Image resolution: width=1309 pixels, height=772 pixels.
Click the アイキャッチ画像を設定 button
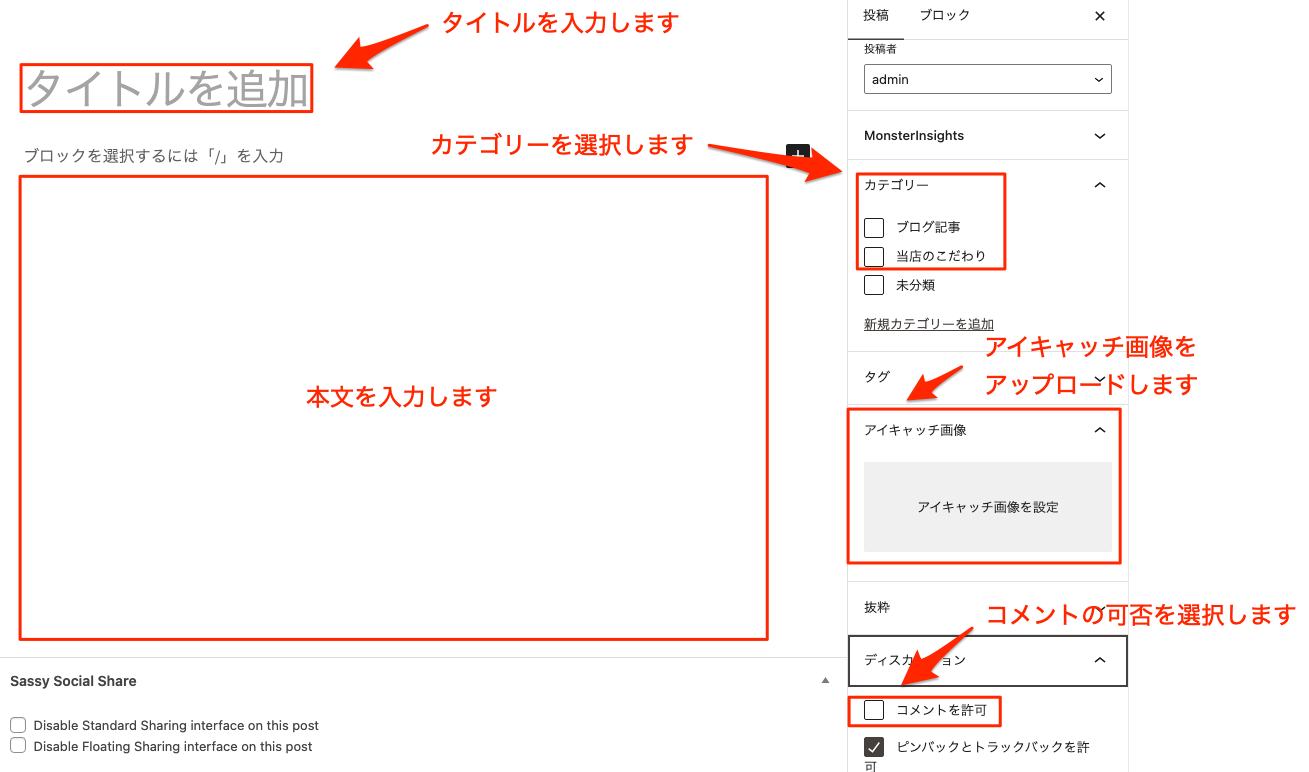[x=987, y=507]
